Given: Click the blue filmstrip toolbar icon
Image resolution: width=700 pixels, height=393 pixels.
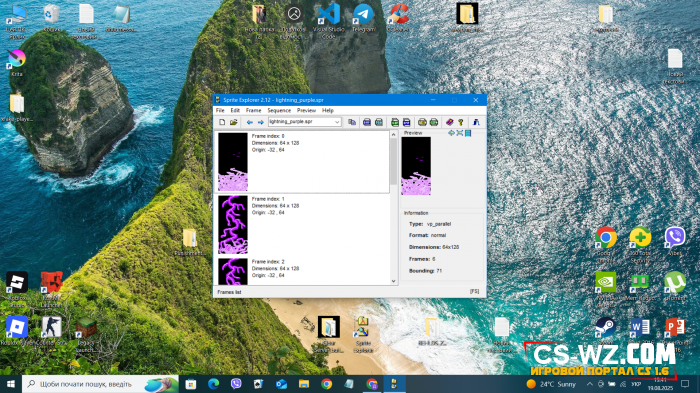Looking at the screenshot, I should pos(367,122).
